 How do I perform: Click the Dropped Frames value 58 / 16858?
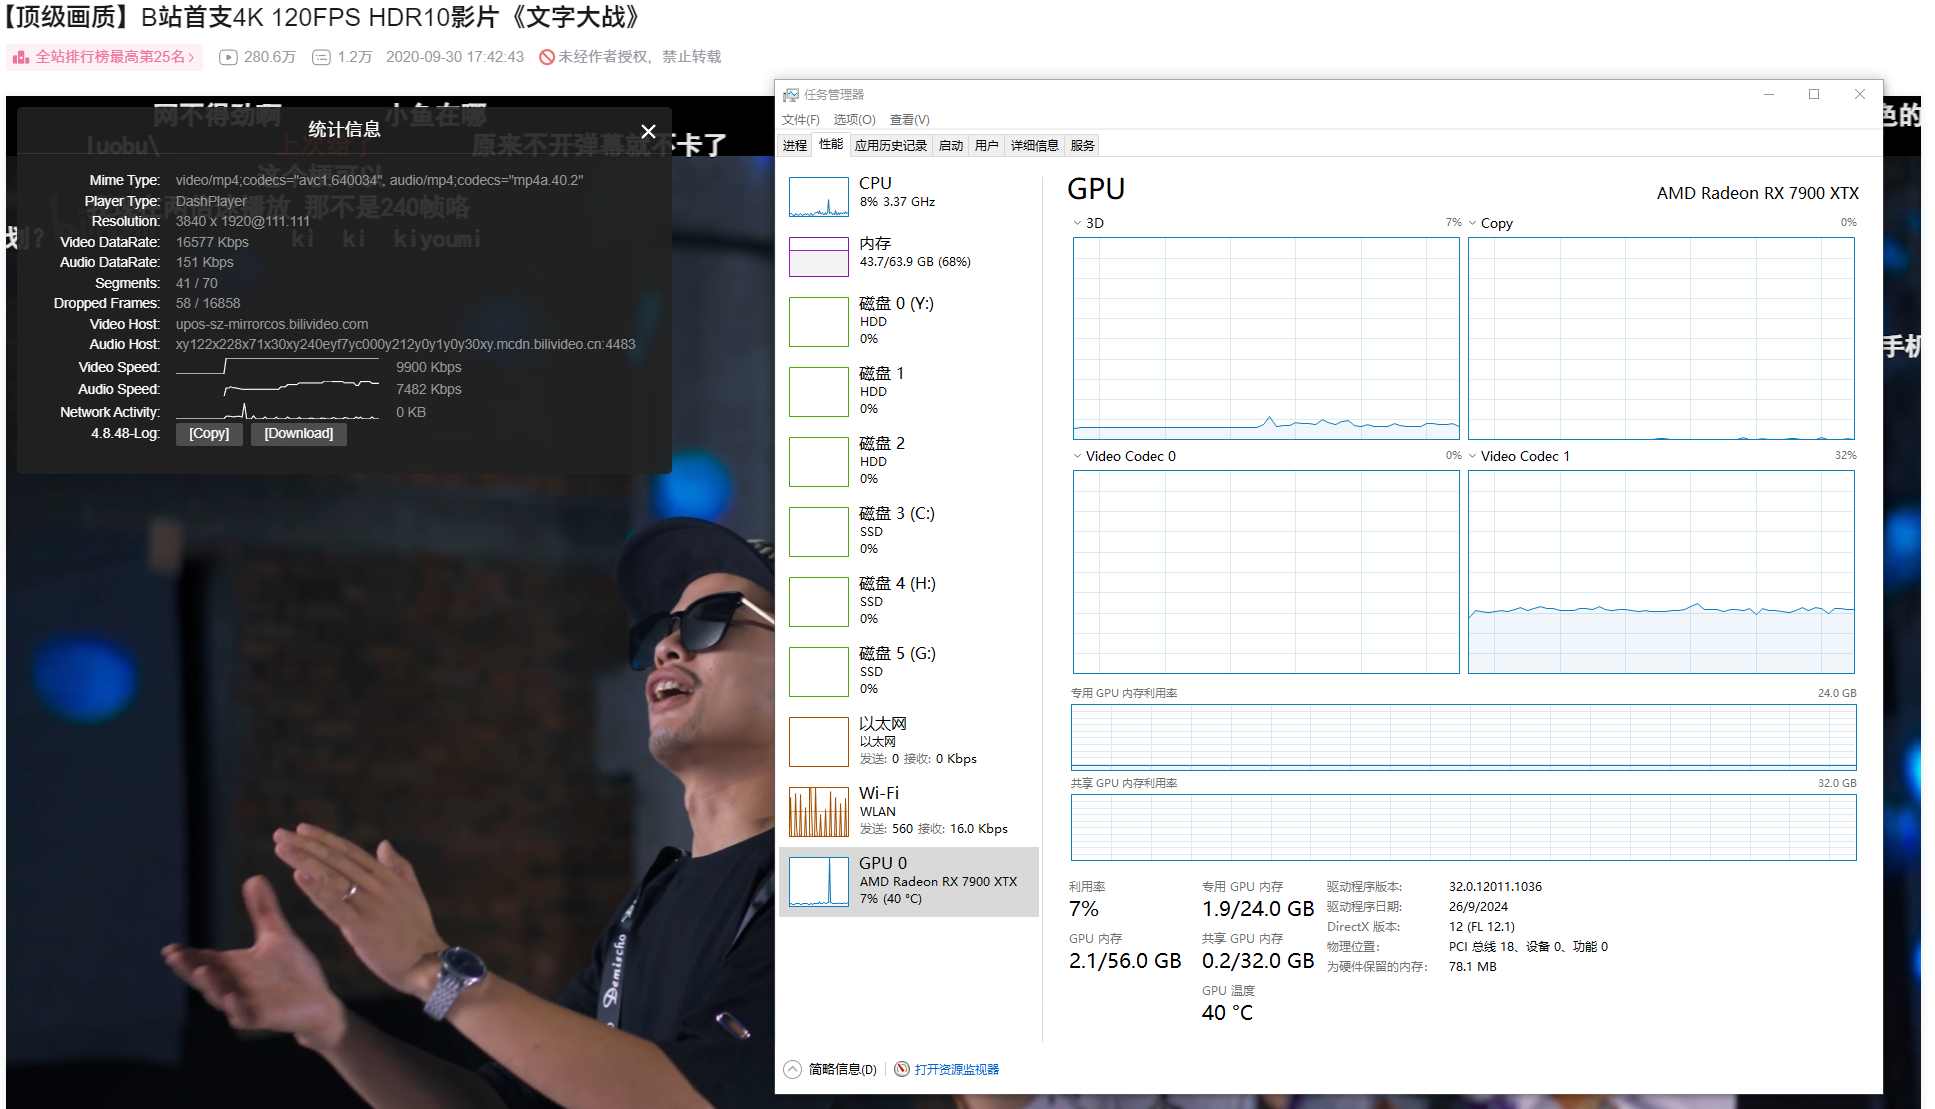208,303
